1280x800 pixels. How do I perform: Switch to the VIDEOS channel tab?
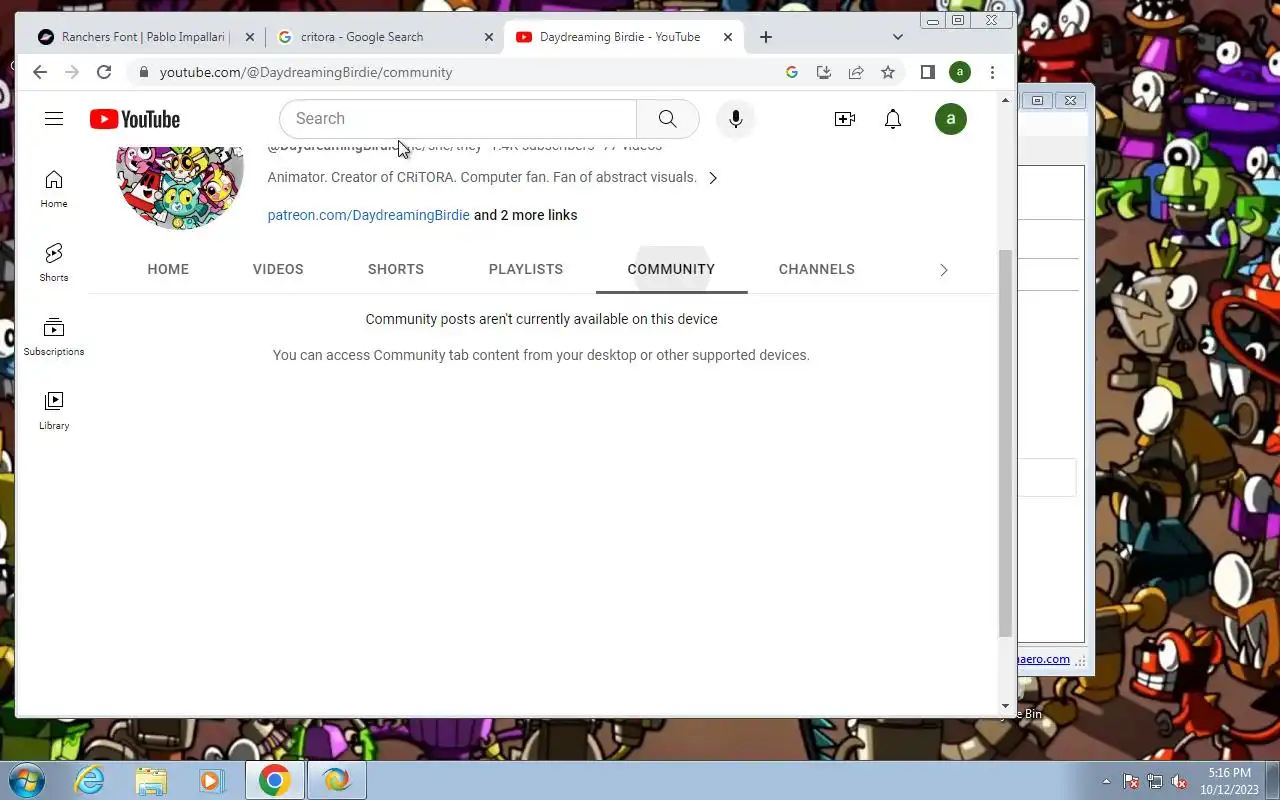278,269
